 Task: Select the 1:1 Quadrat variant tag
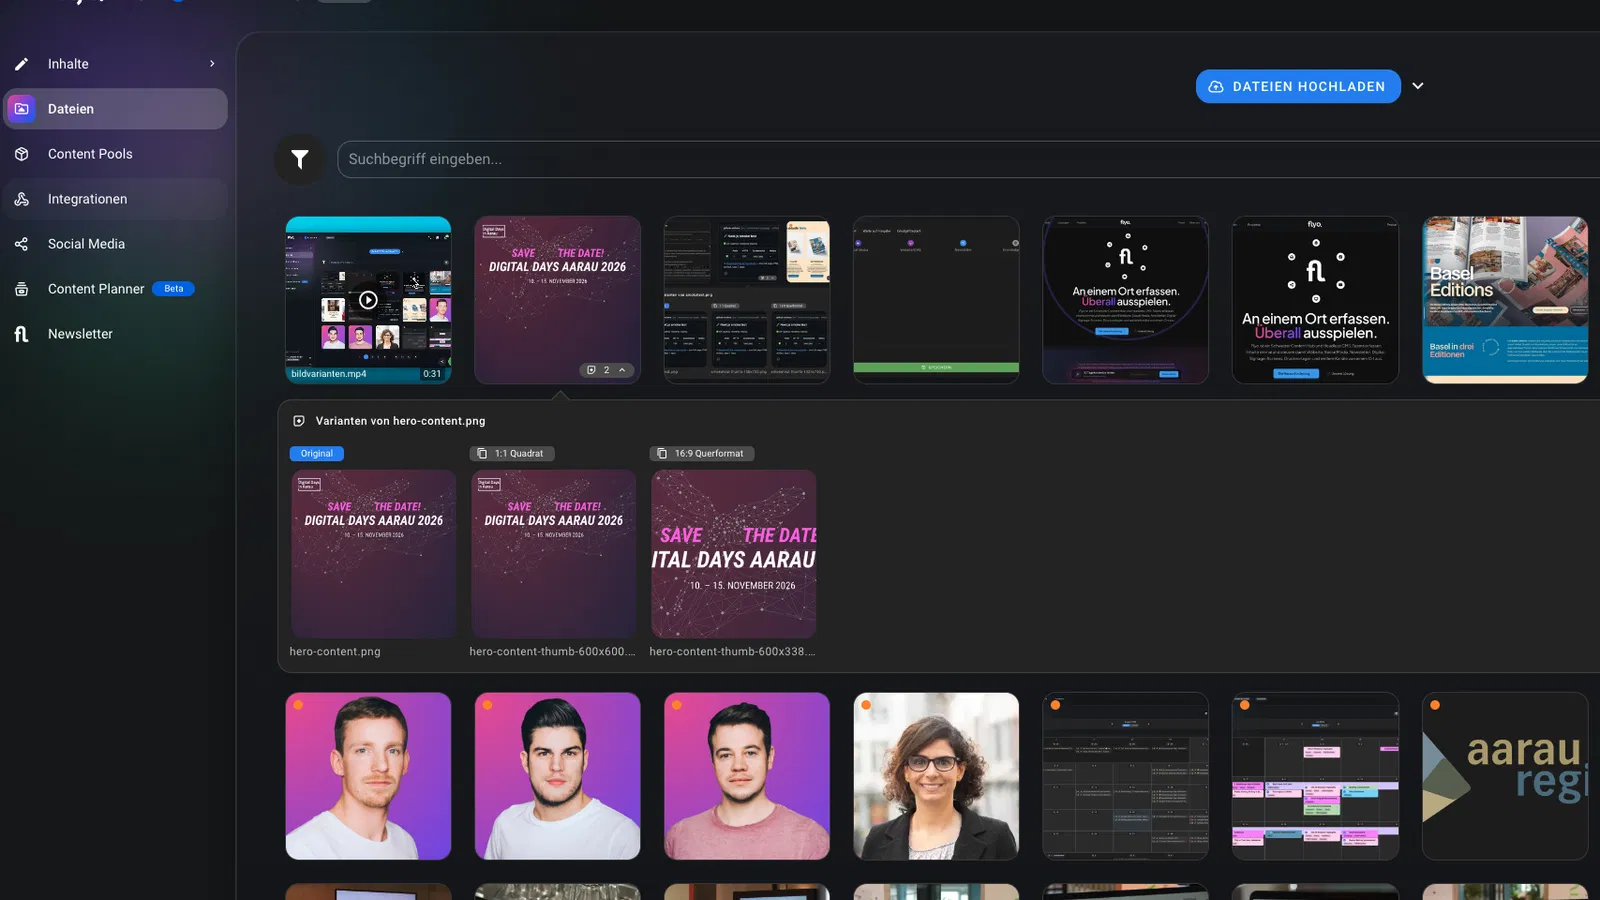coord(512,454)
